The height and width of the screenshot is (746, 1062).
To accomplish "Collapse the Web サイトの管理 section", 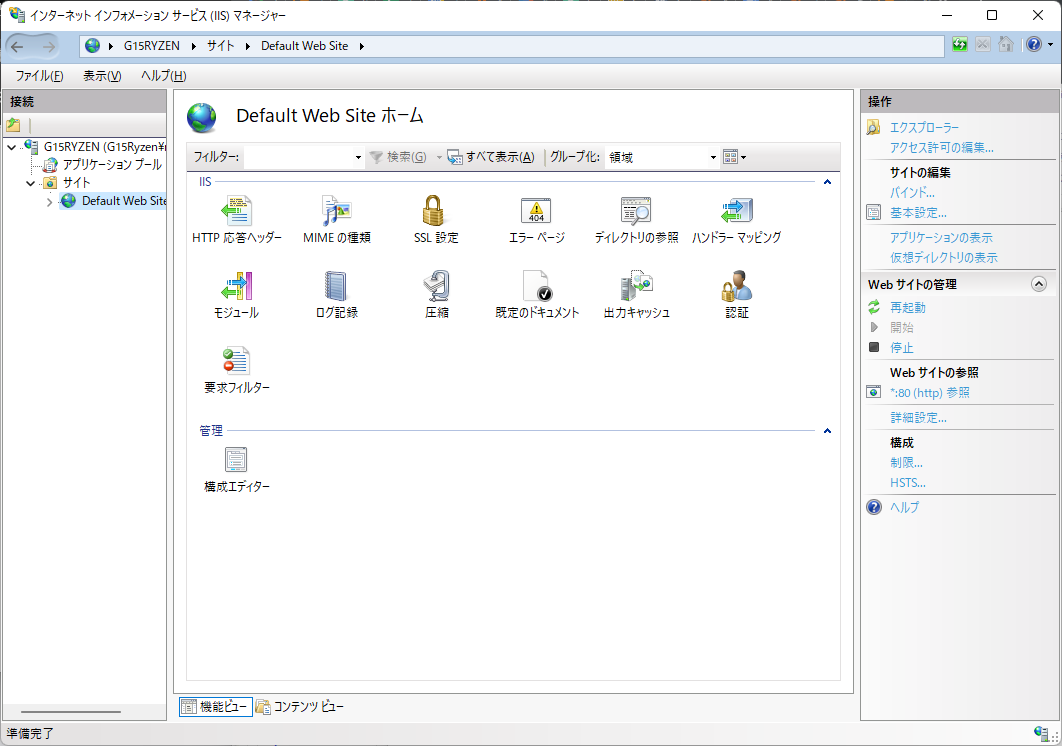I will point(1038,284).
